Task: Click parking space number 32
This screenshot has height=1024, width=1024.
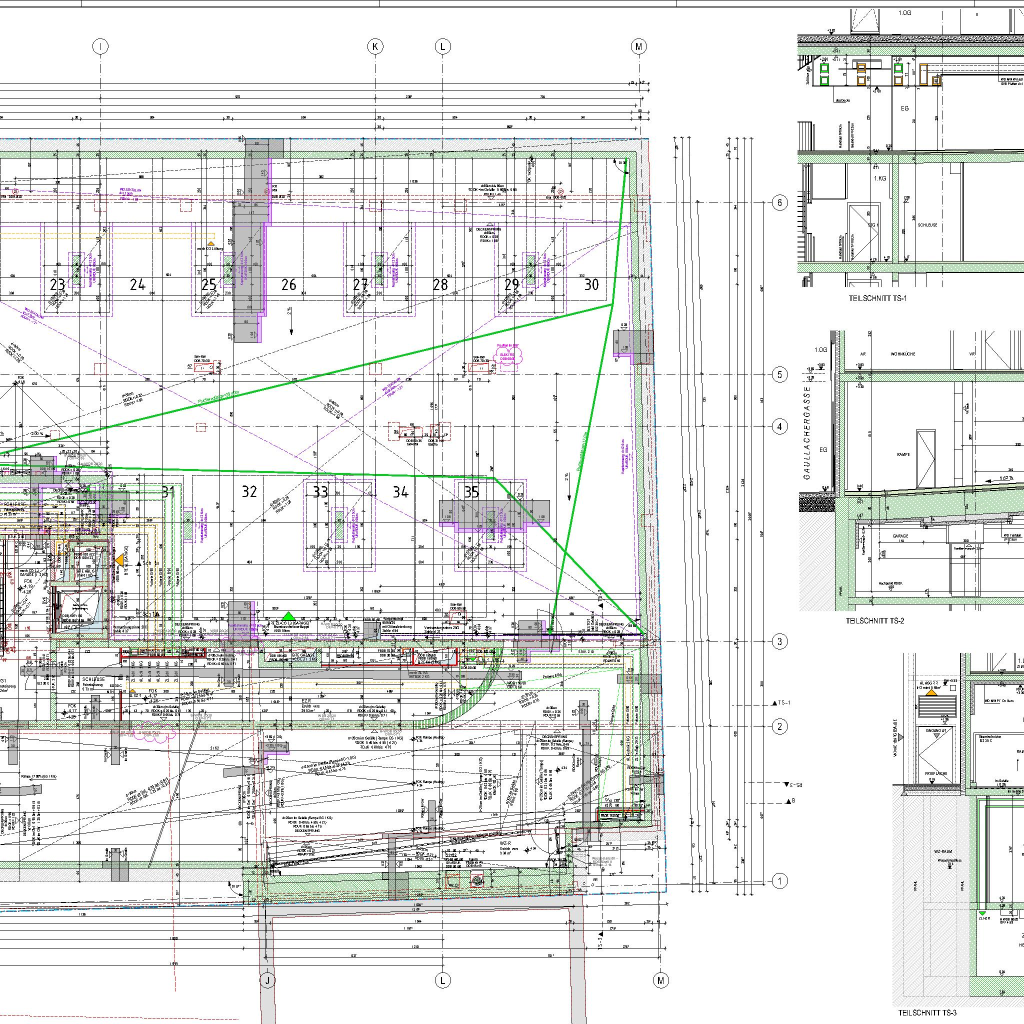Action: pyautogui.click(x=250, y=491)
